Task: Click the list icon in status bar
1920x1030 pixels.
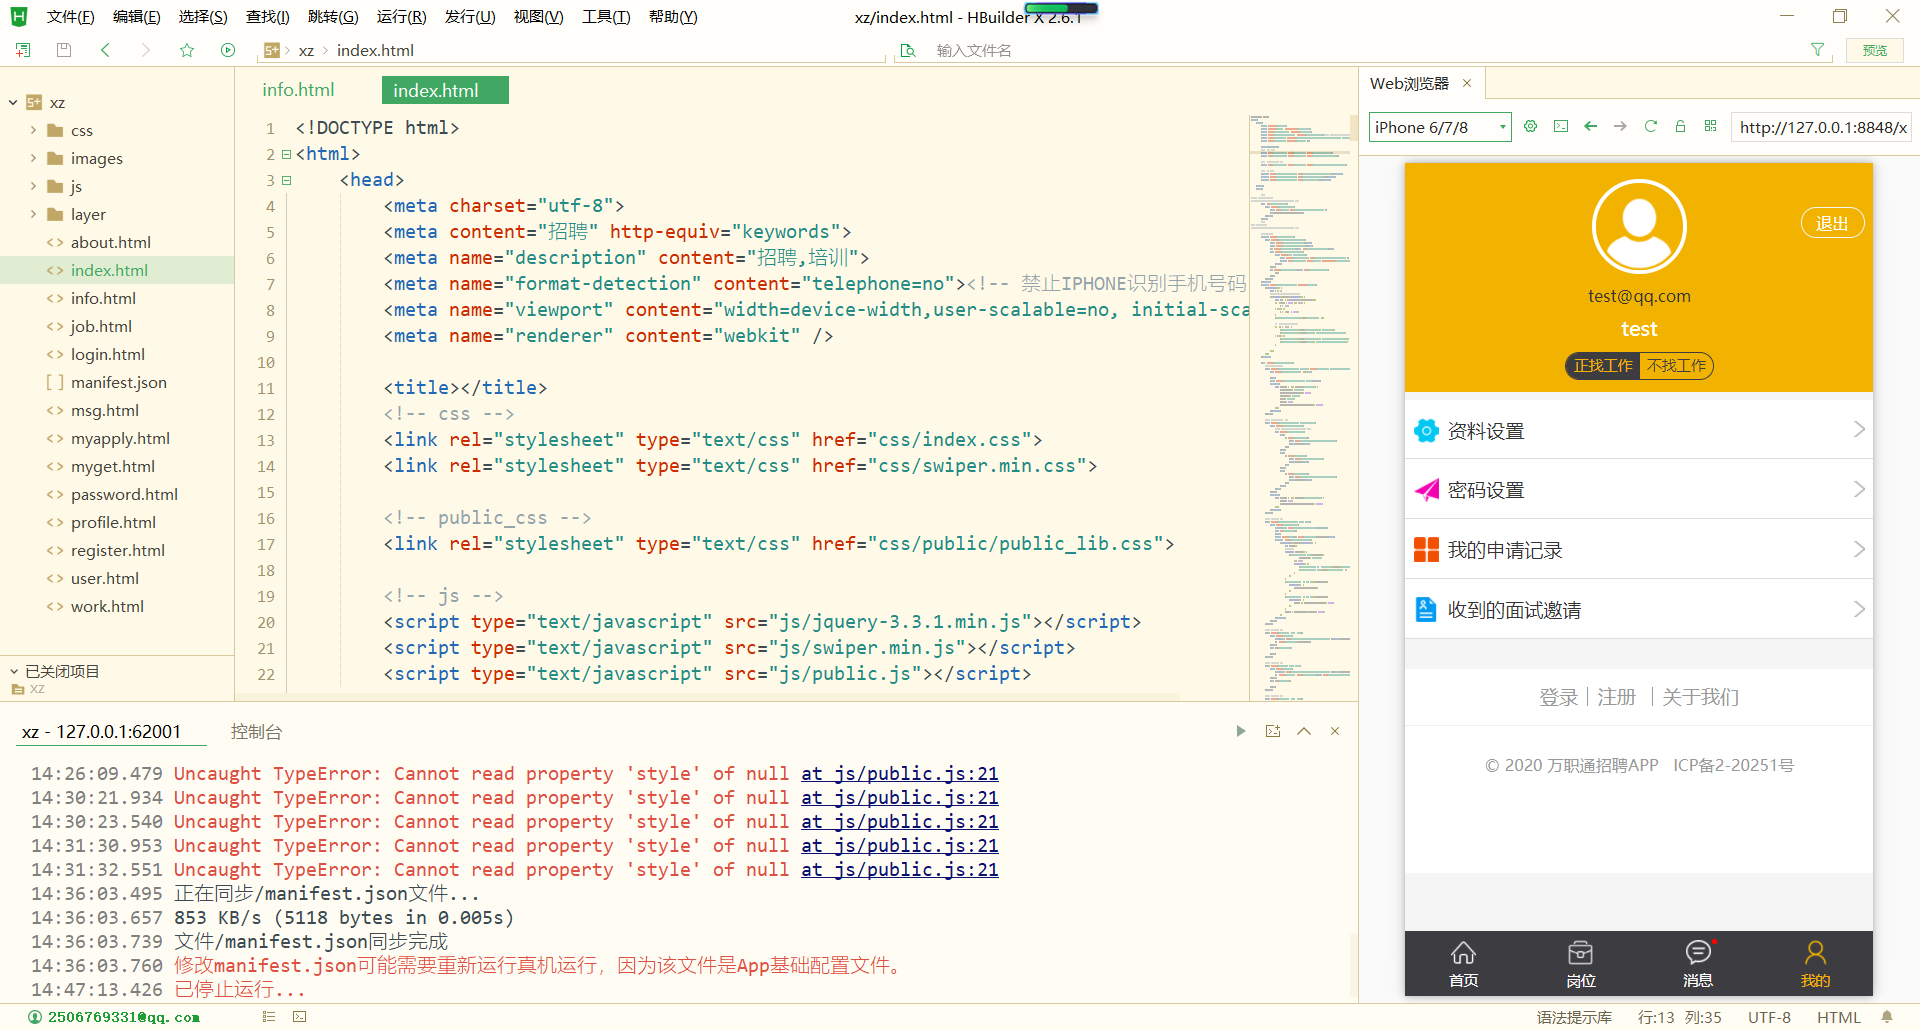Action: 268,1016
